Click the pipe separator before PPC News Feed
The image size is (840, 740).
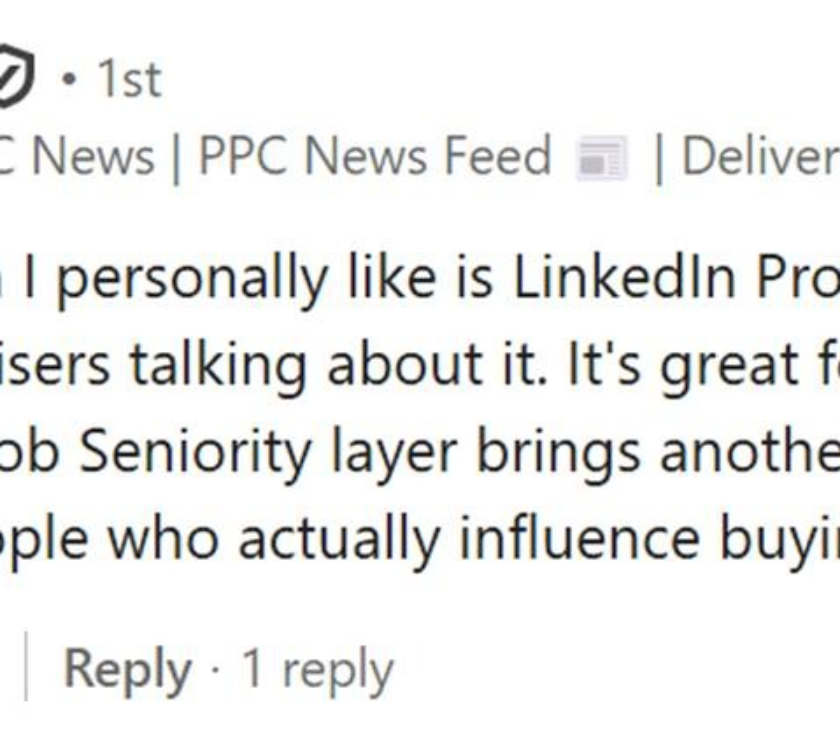[x=176, y=159]
